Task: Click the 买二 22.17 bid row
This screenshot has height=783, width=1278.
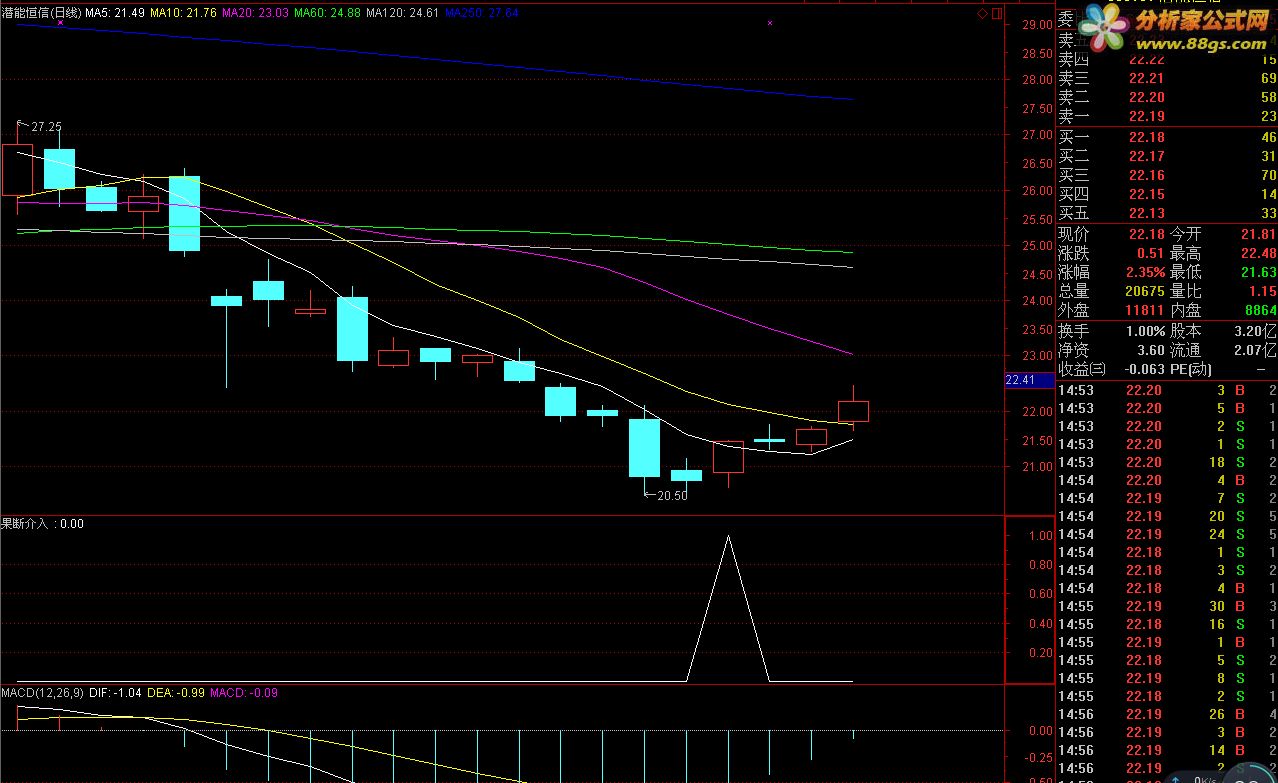Action: click(x=1167, y=156)
